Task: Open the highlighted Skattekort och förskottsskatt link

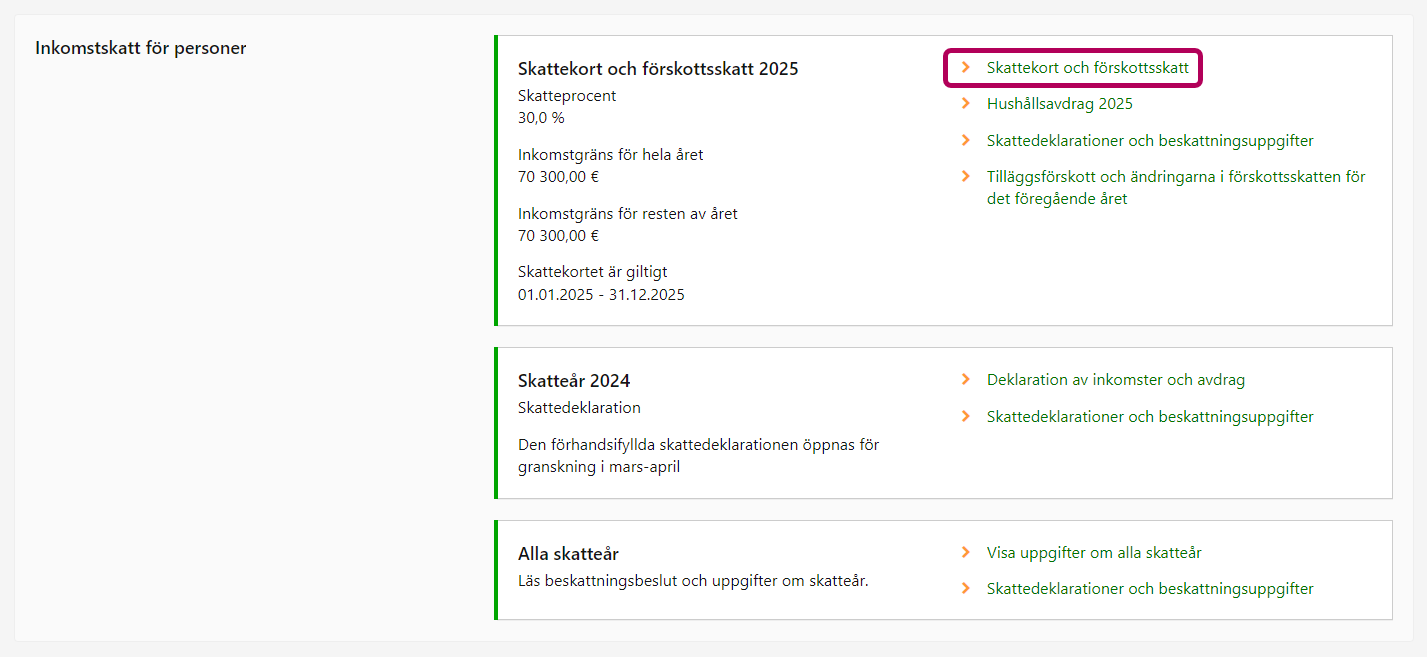Action: [x=1087, y=68]
